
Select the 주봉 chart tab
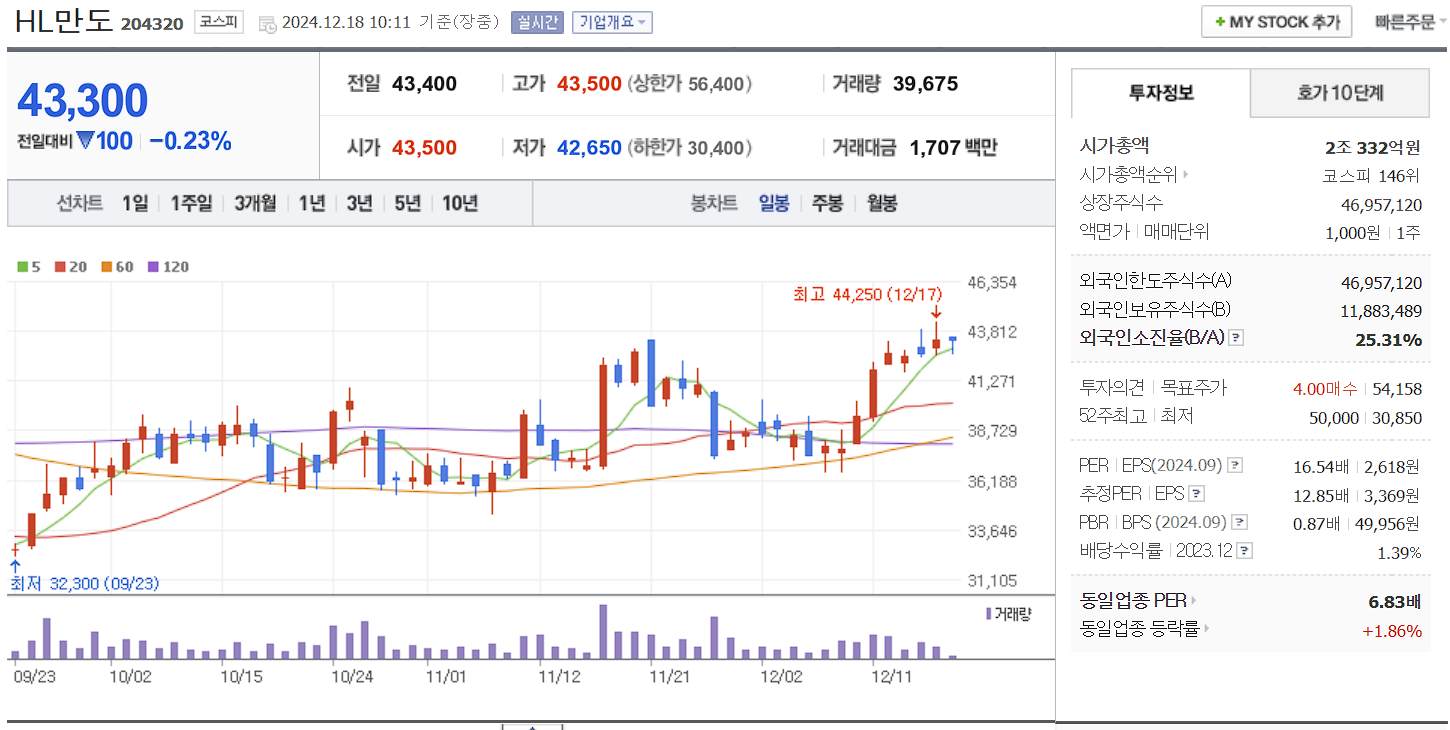pos(828,203)
